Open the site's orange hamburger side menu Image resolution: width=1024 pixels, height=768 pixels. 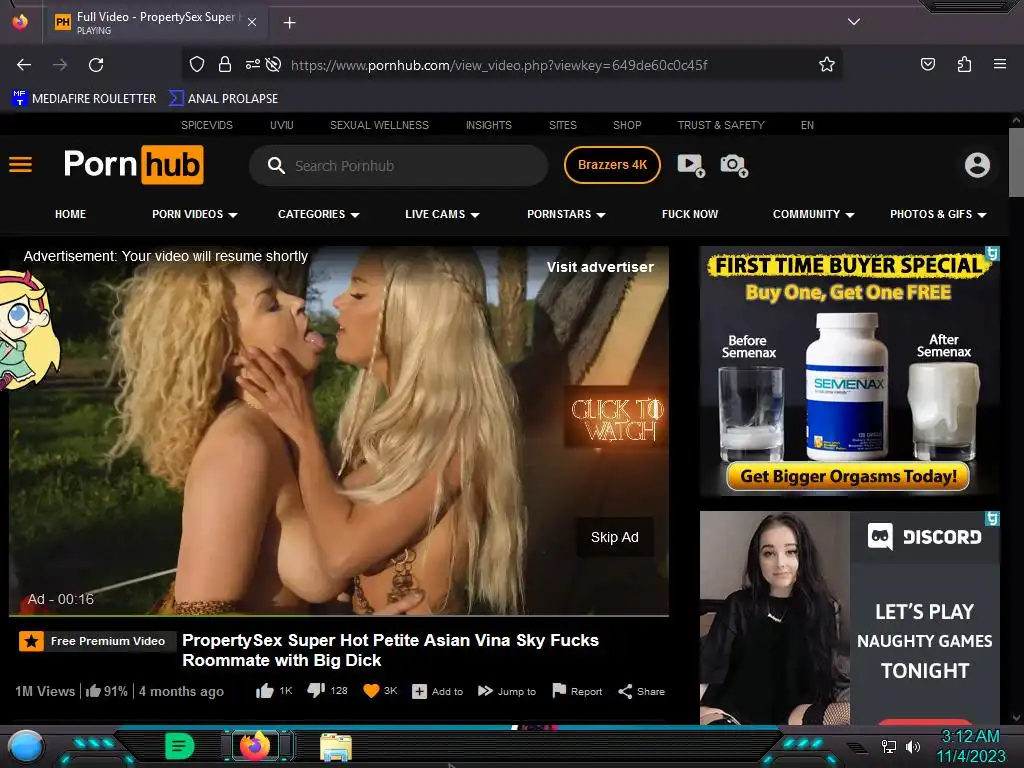pos(20,165)
